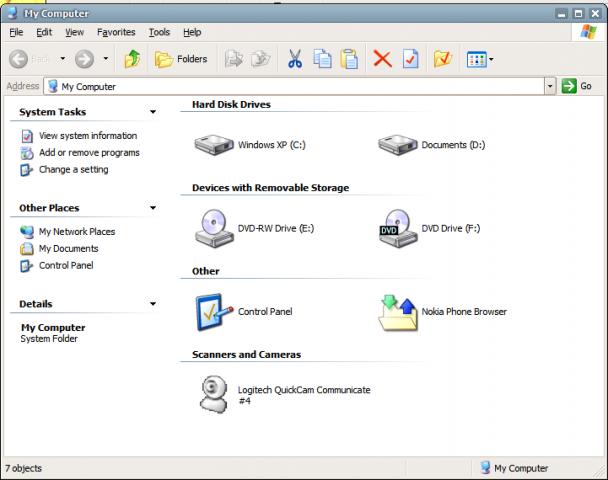Click the Change a setting icon
Screen dimensions: 608x480
27,170
